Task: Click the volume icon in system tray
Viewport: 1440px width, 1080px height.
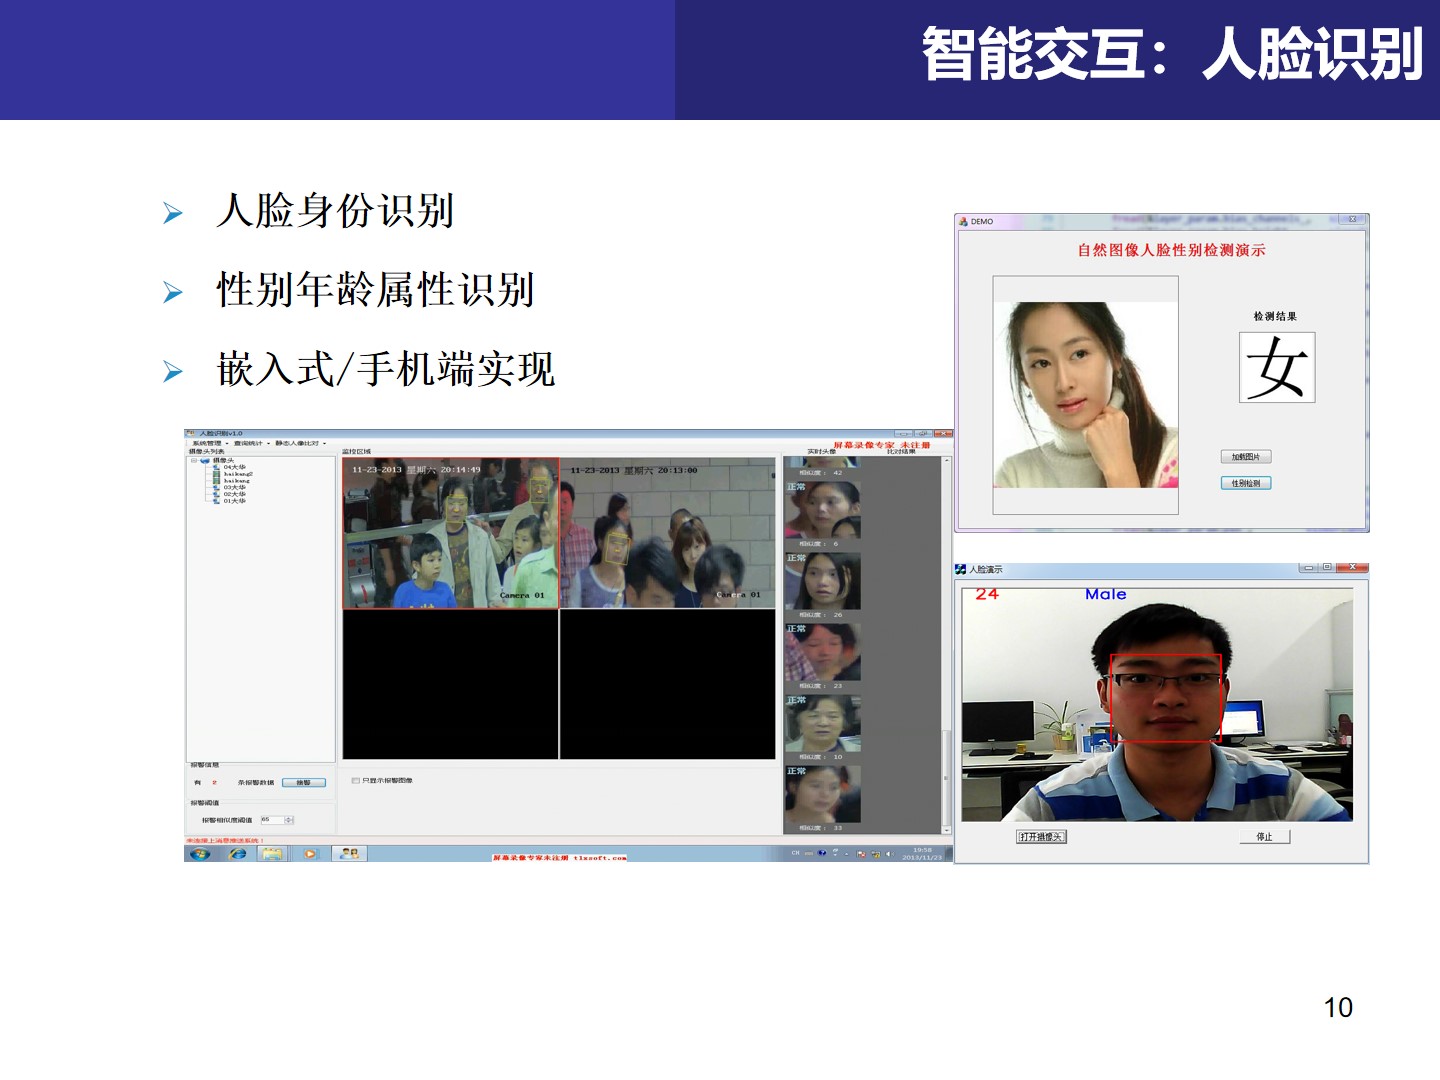Action: (889, 854)
